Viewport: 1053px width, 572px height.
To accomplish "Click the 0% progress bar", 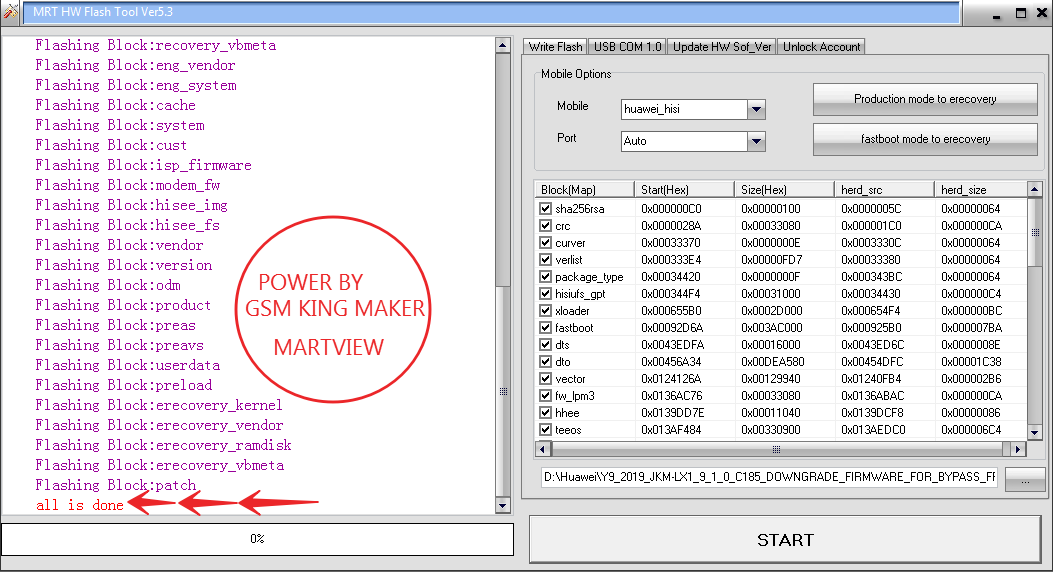I will (x=257, y=539).
